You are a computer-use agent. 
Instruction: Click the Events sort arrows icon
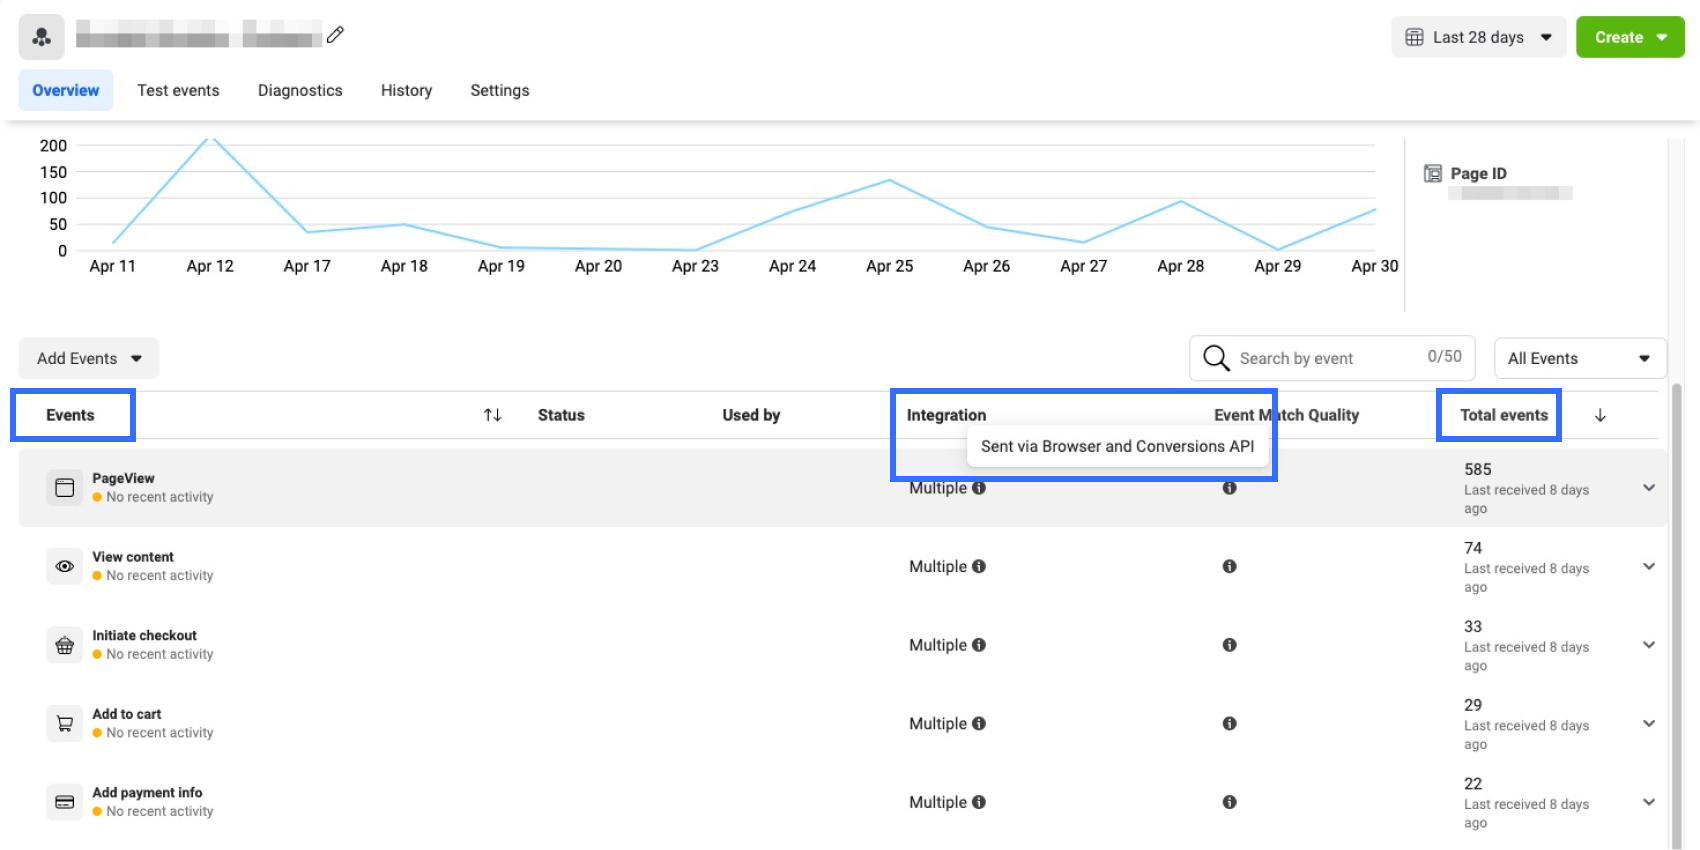pos(492,415)
